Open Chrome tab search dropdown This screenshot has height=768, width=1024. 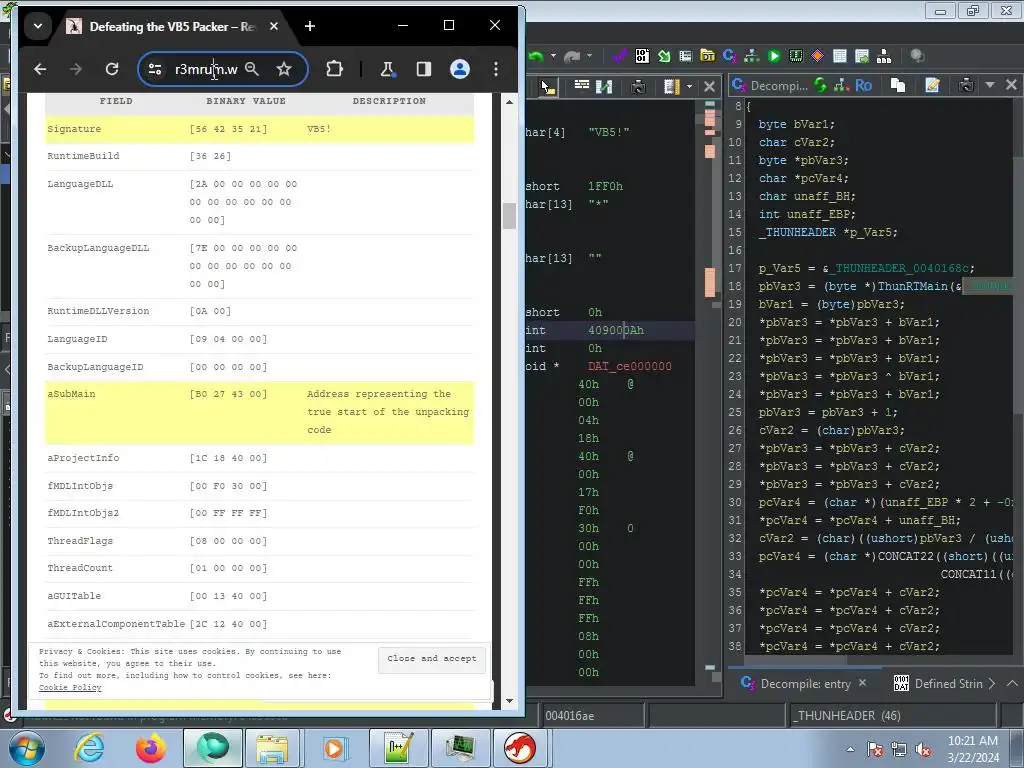click(x=38, y=27)
